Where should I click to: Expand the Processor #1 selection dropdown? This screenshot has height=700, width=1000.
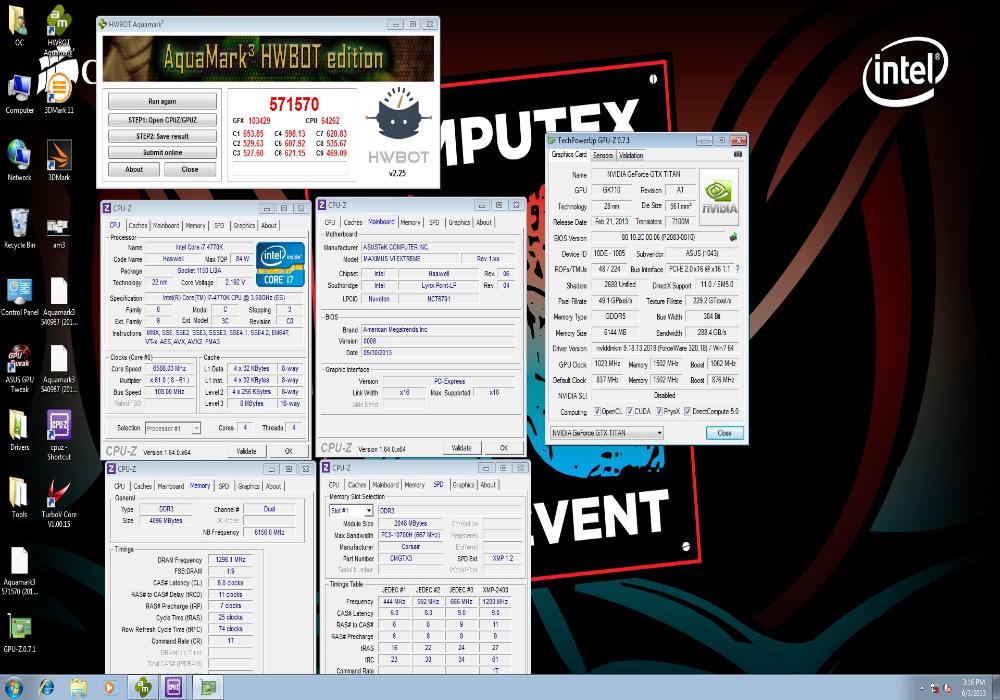click(x=173, y=428)
